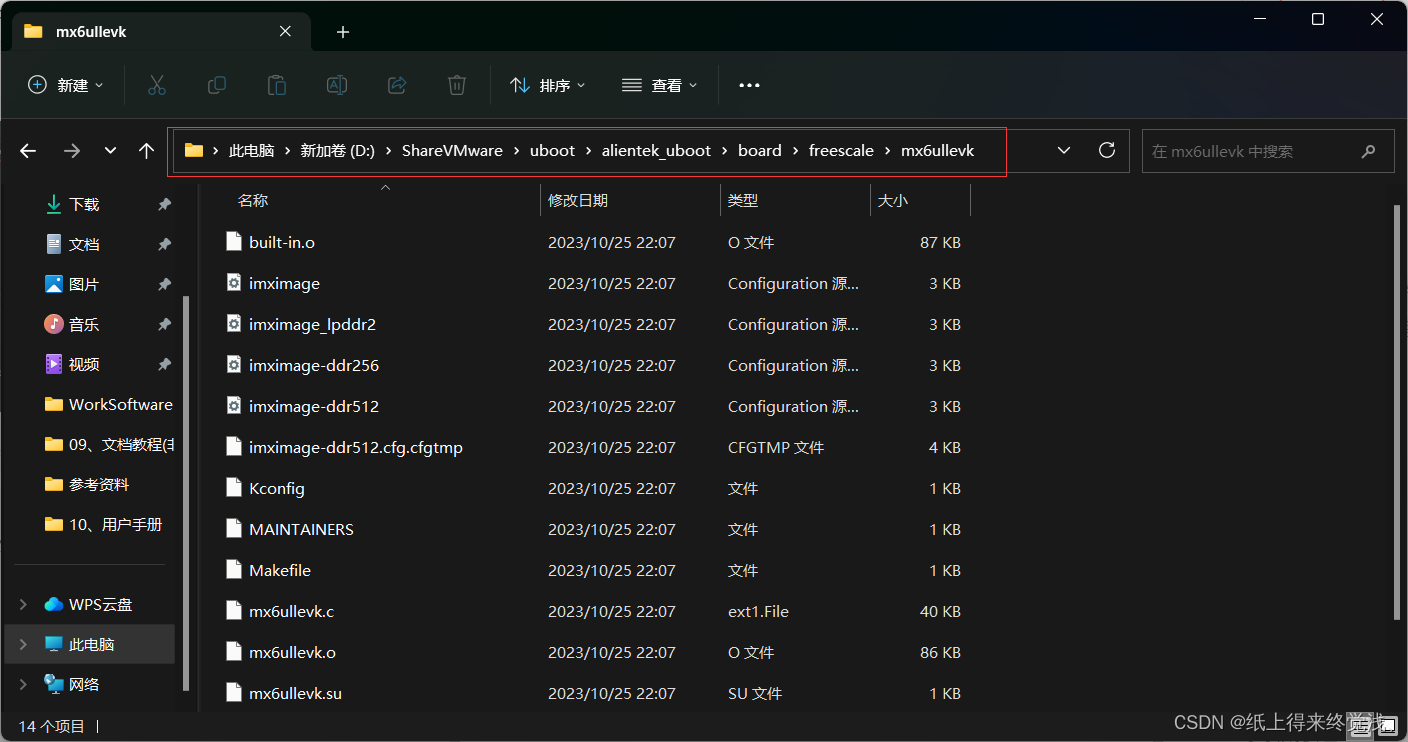Open the 新建 dropdown menu

[66, 85]
